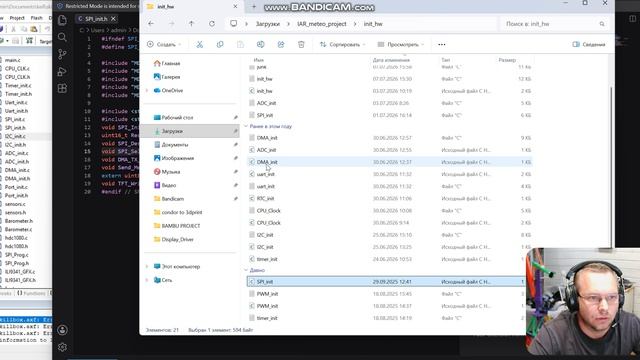Screen dimensions: 640x360
Task: Open VS Code Extensions icon
Action: coord(62,88)
